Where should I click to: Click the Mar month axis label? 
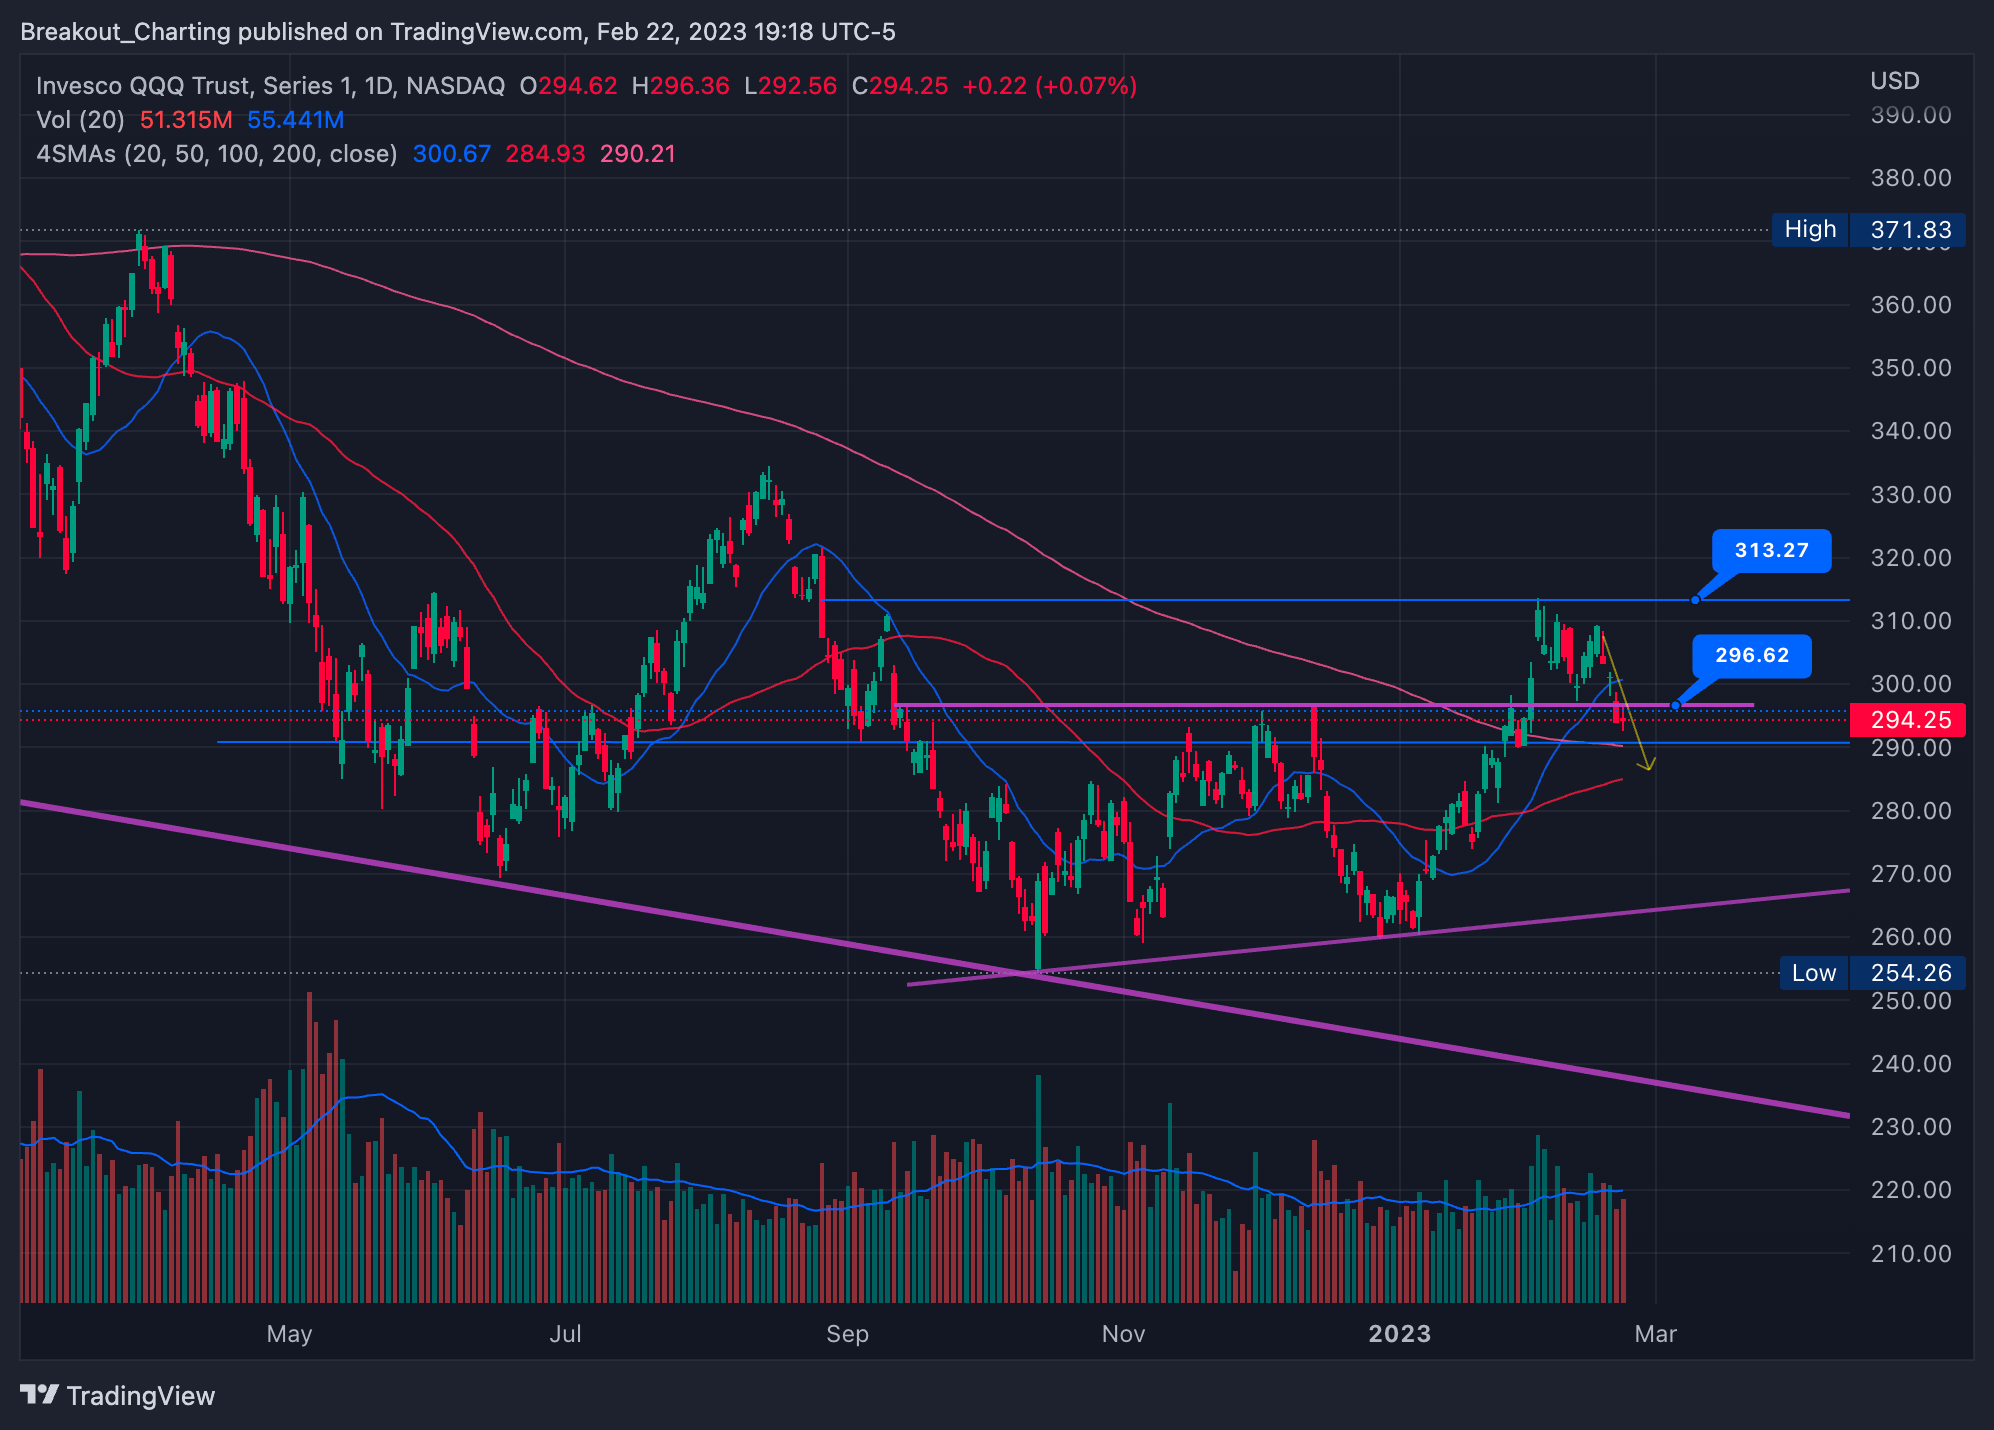coord(1655,1334)
